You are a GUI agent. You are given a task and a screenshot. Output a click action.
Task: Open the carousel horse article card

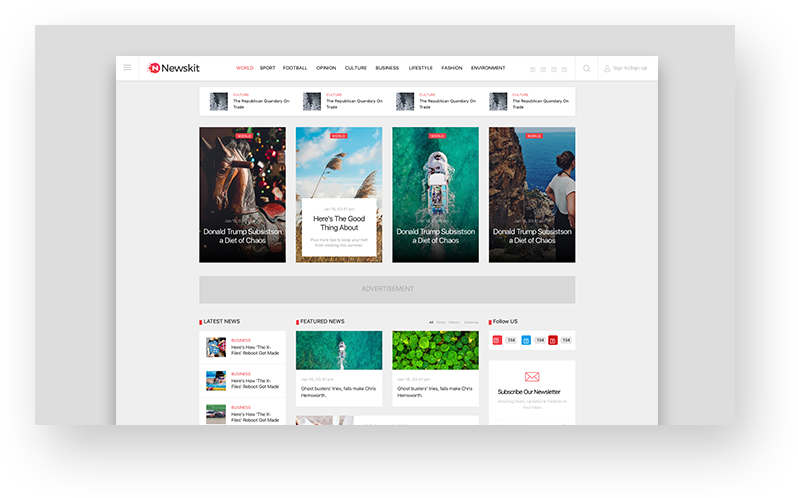tap(242, 195)
